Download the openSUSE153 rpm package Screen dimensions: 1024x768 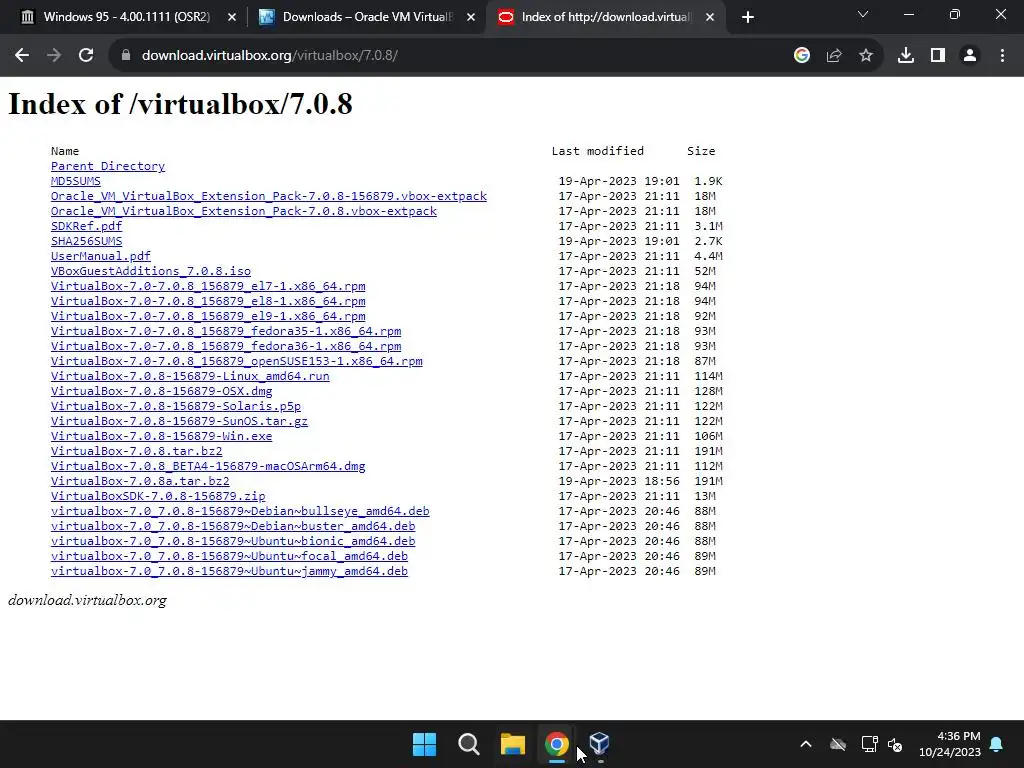(236, 361)
